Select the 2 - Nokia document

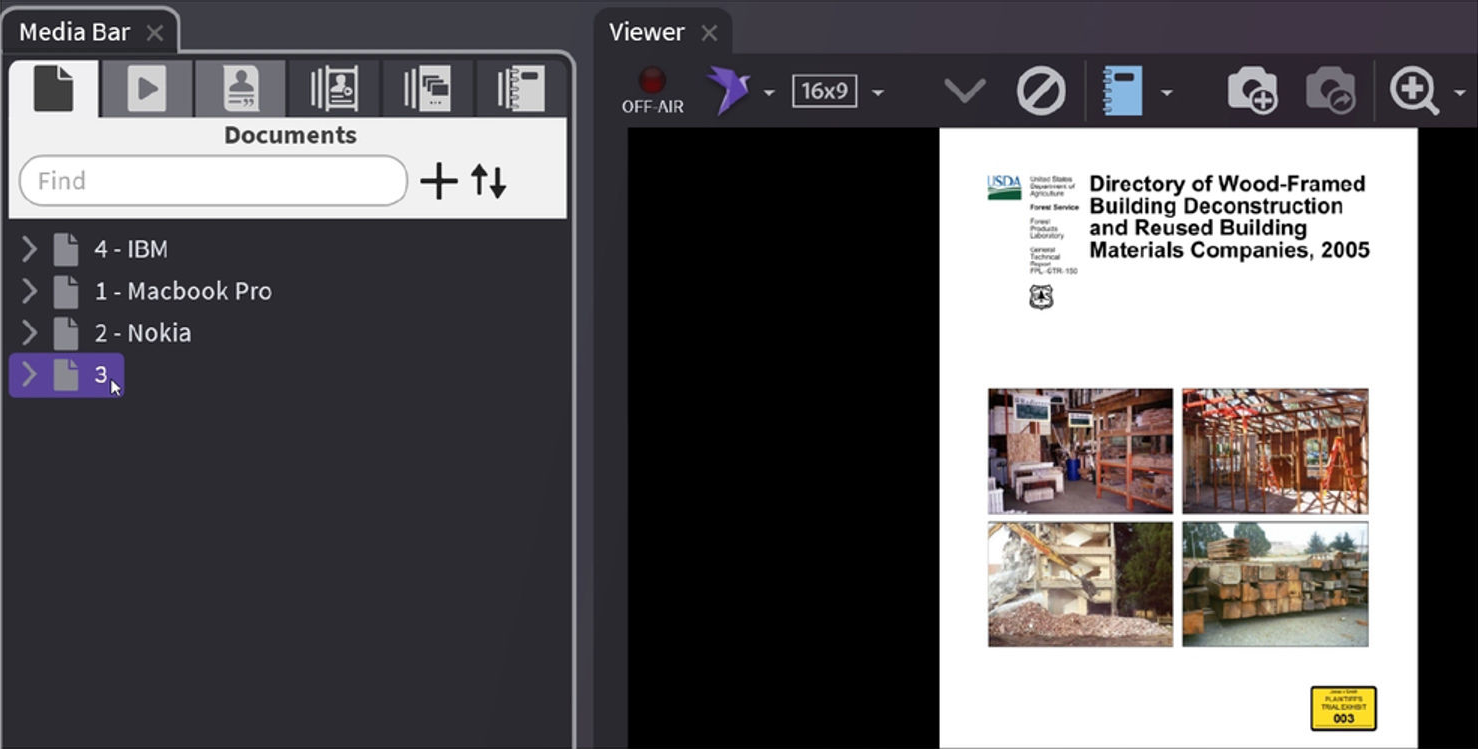click(142, 333)
